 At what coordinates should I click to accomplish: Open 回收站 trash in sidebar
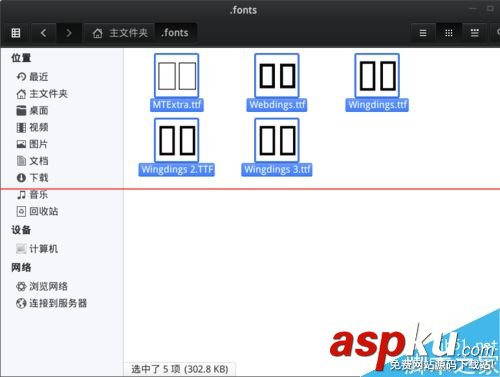(x=37, y=211)
